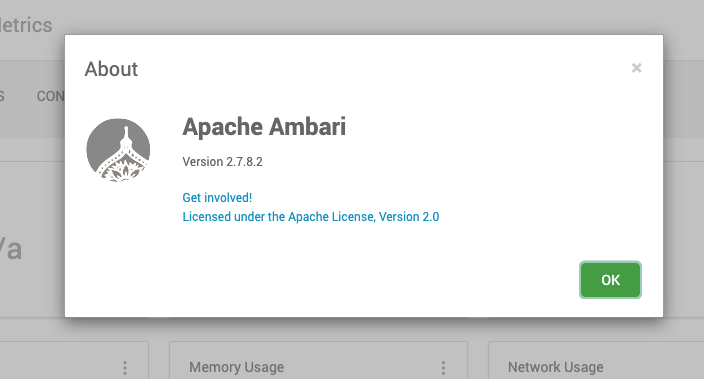Click the About dialog title
This screenshot has width=704, height=379.
[x=111, y=69]
